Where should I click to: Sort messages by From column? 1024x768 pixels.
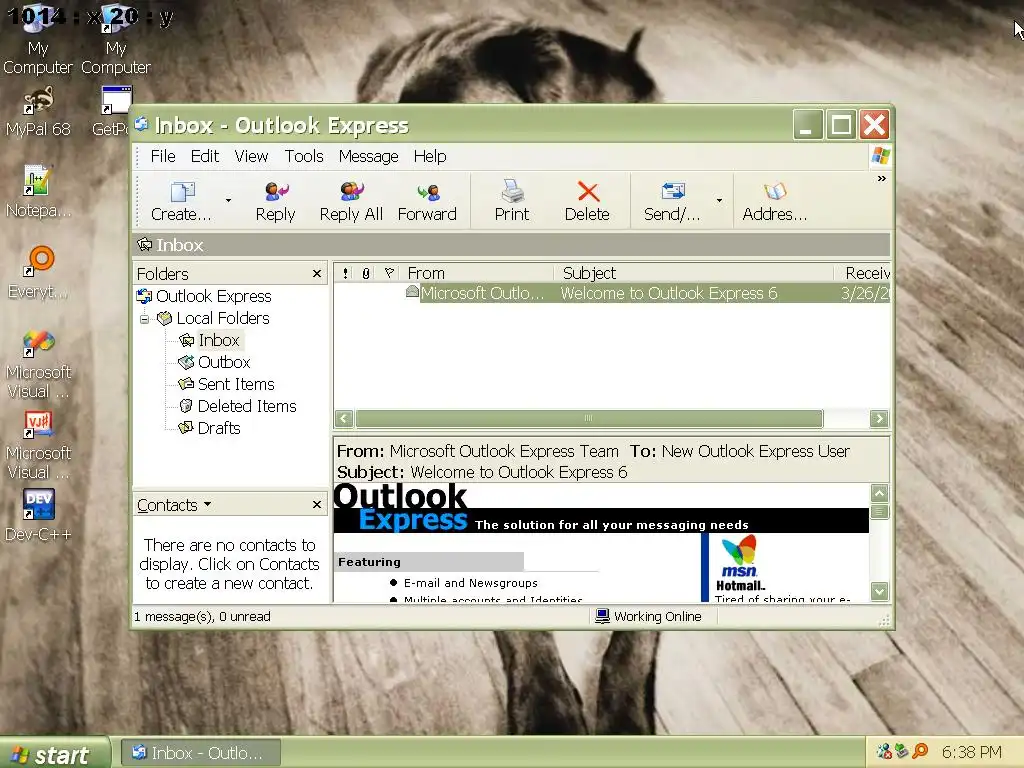point(478,273)
